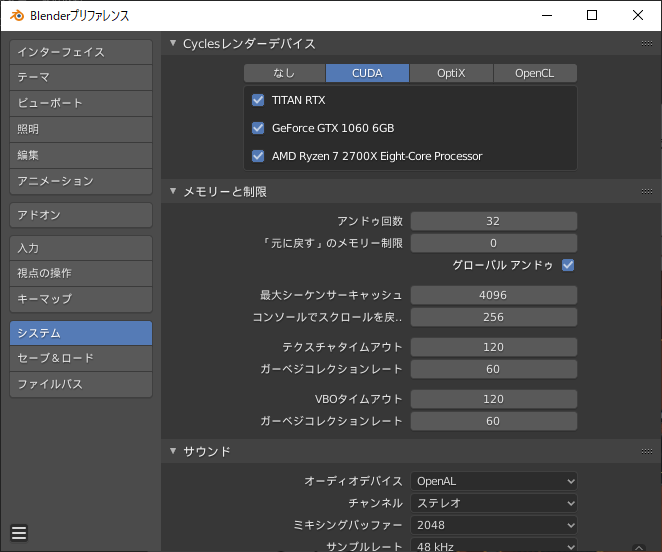Click the Cyclesレンダーデバイス panel title
Viewport: 662px width, 552px height.
(x=249, y=44)
